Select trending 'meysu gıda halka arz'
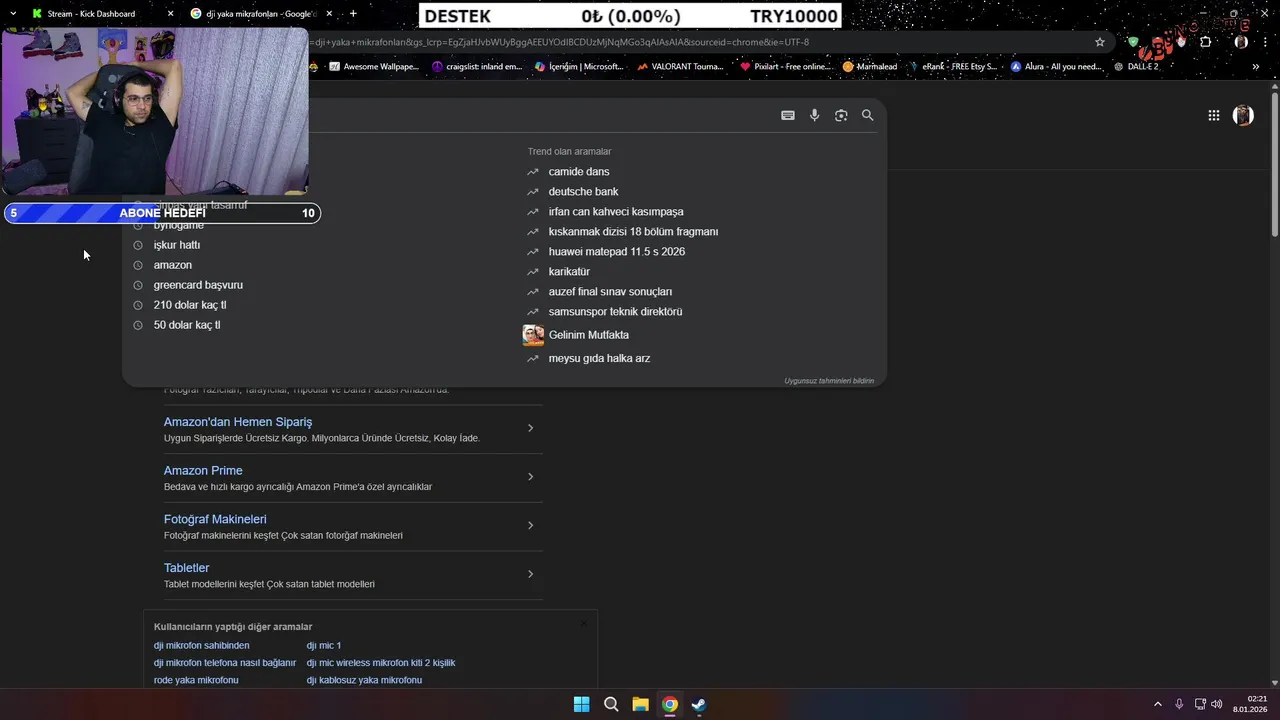 click(599, 358)
